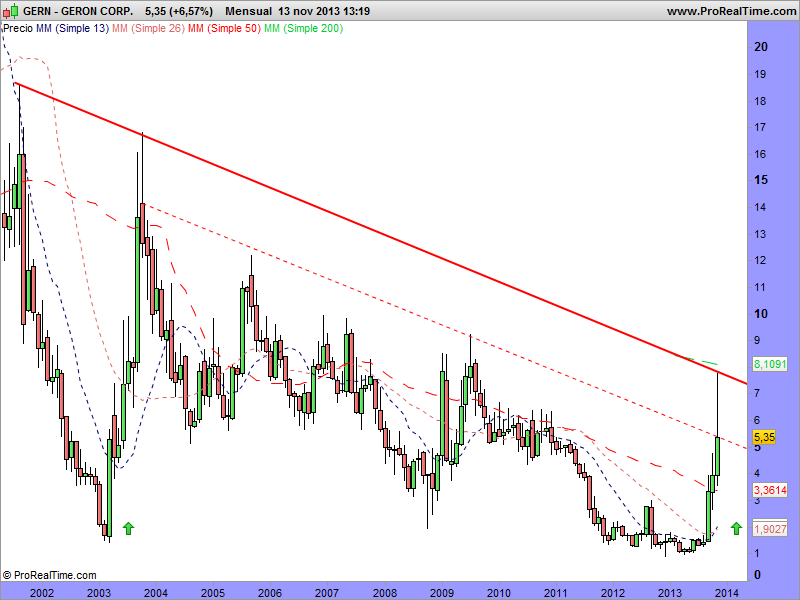Click the bold 10 value on price axis
Image resolution: width=800 pixels, height=600 pixels.
pos(761,314)
